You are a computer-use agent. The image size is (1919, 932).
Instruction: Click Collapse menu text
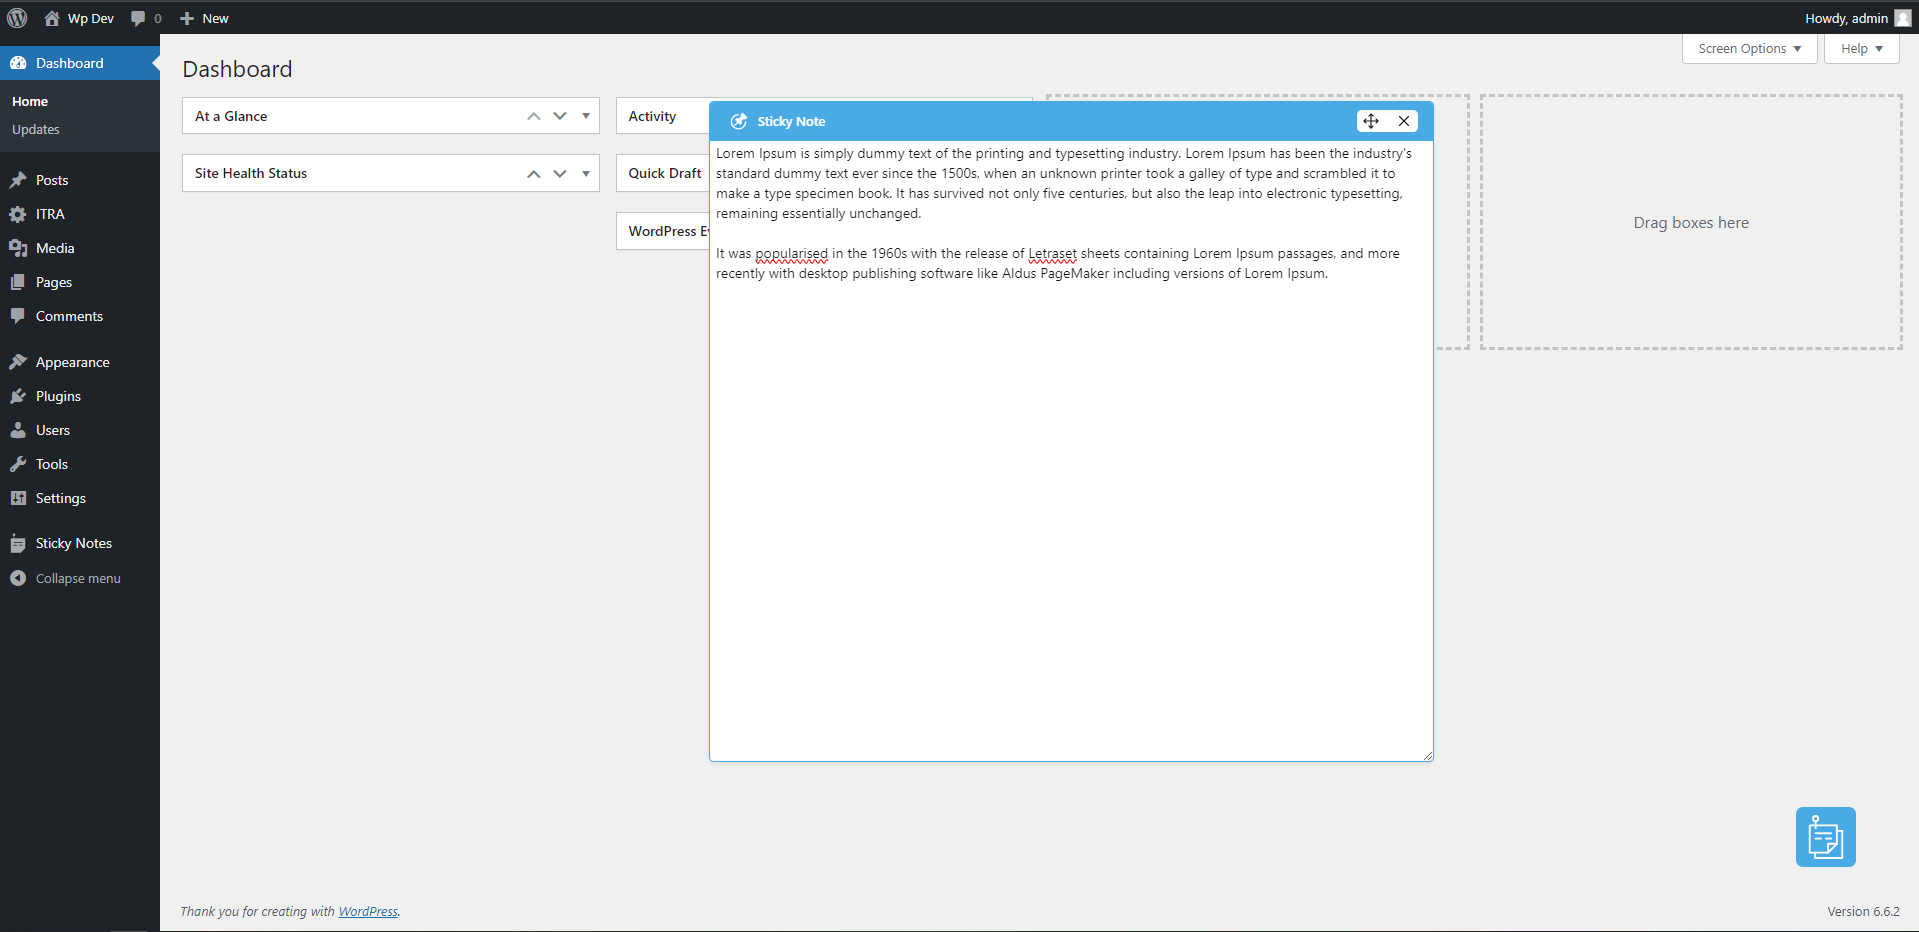point(78,578)
